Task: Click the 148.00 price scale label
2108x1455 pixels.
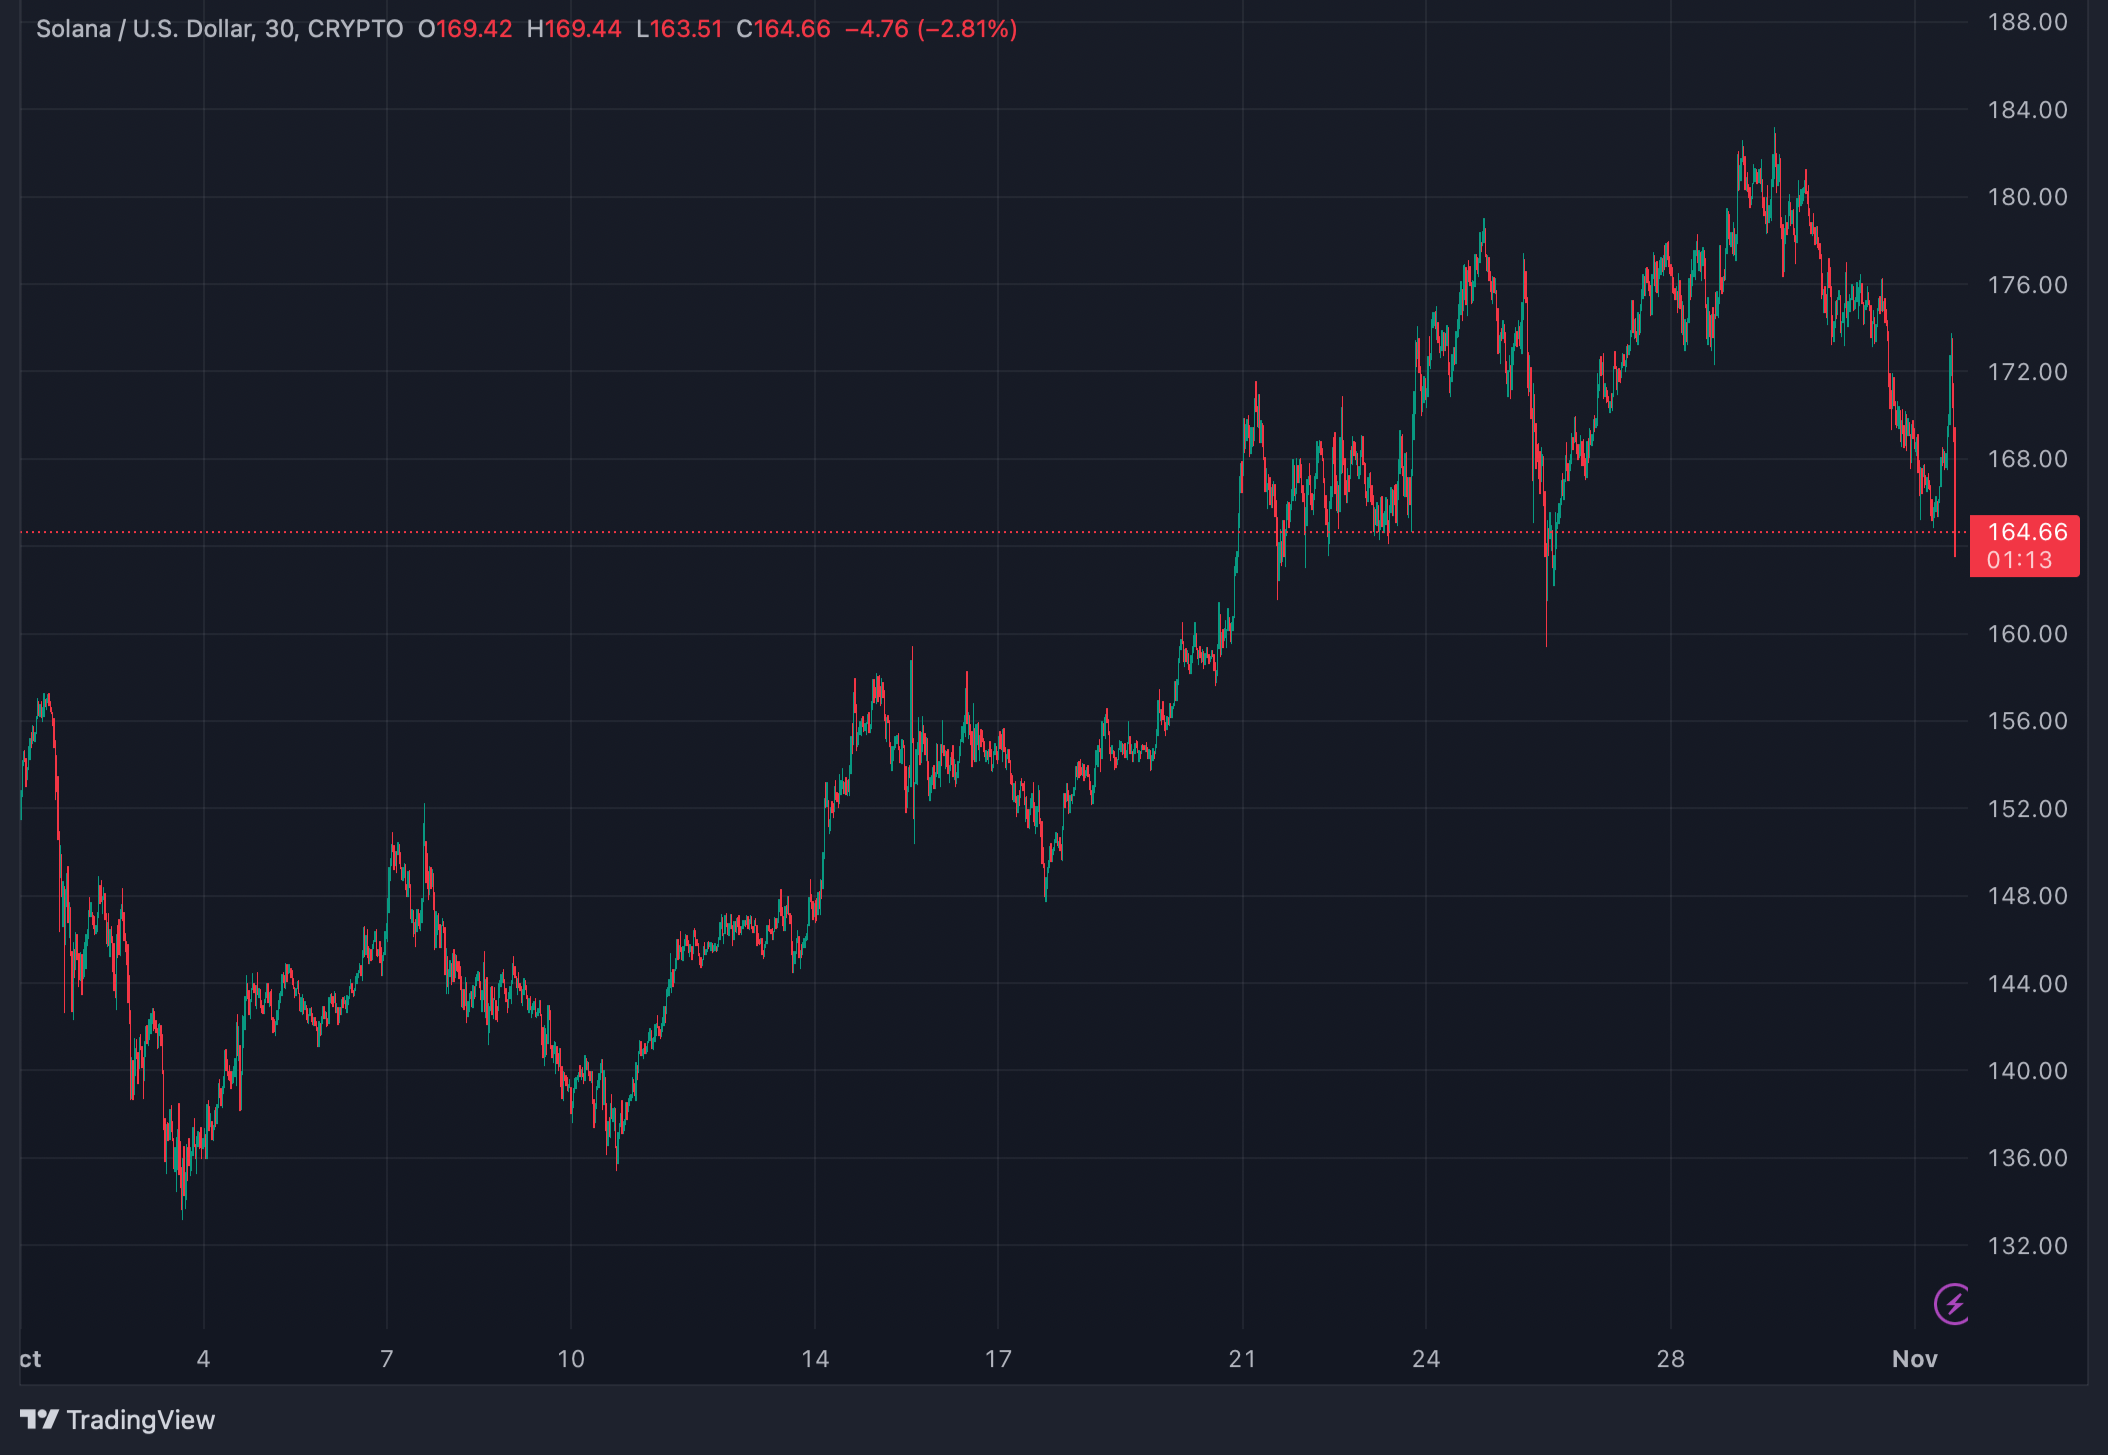Action: pos(2027,896)
